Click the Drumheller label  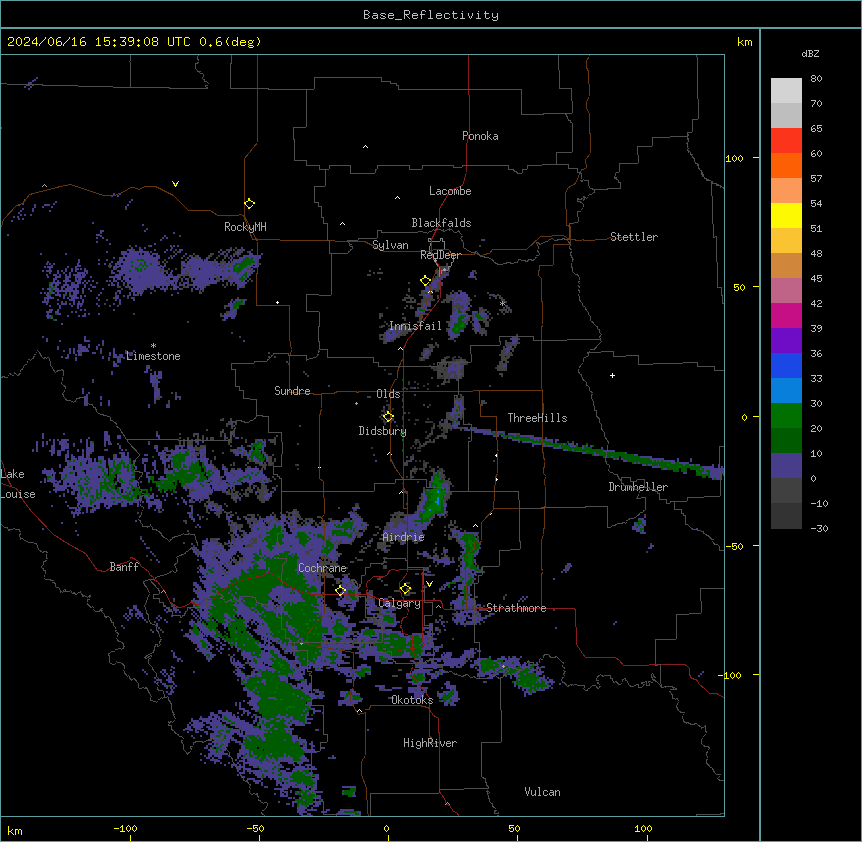point(638,487)
